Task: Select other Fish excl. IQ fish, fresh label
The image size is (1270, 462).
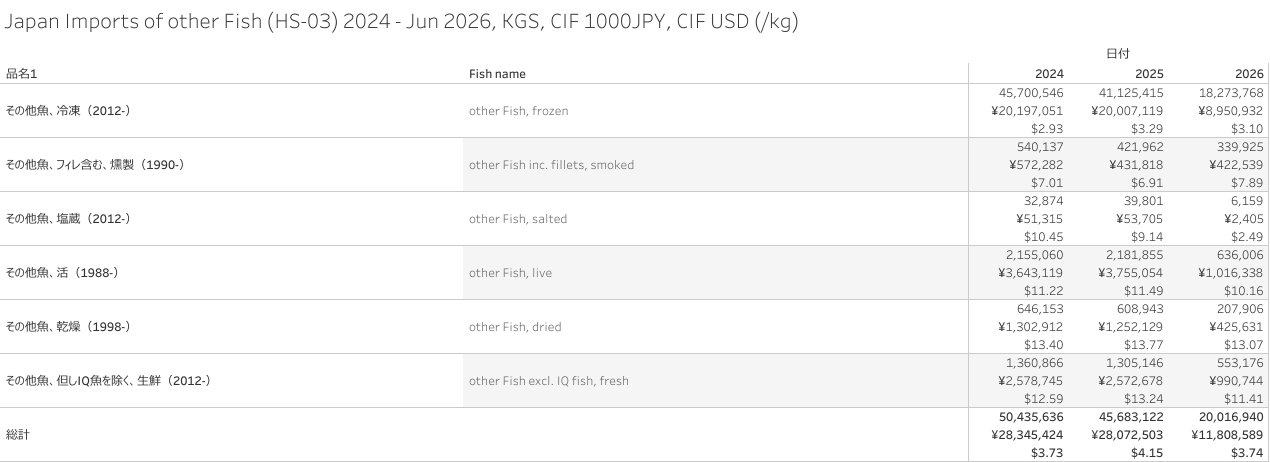Action: (x=549, y=381)
